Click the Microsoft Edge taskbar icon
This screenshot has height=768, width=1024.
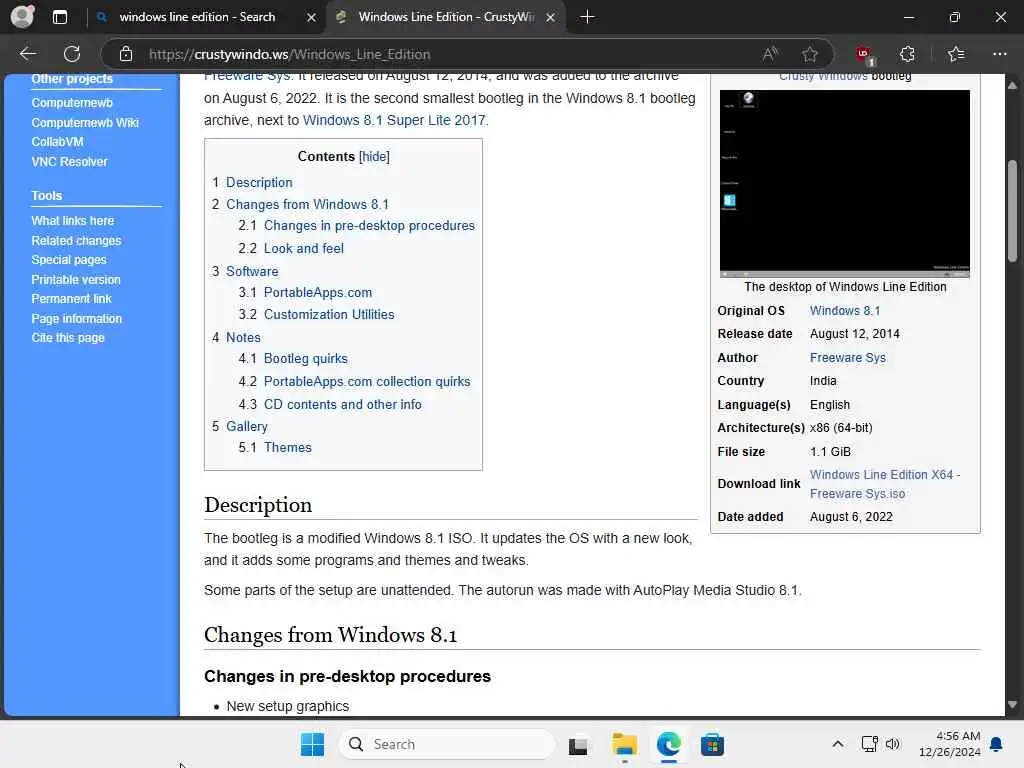[669, 744]
